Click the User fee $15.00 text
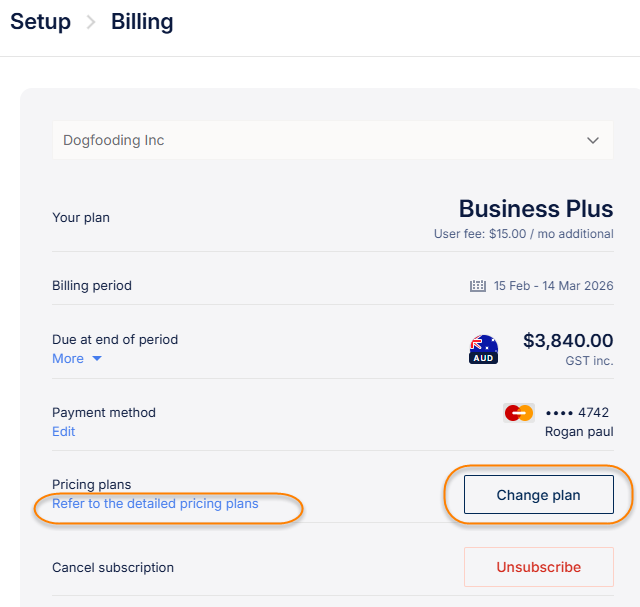 [523, 234]
